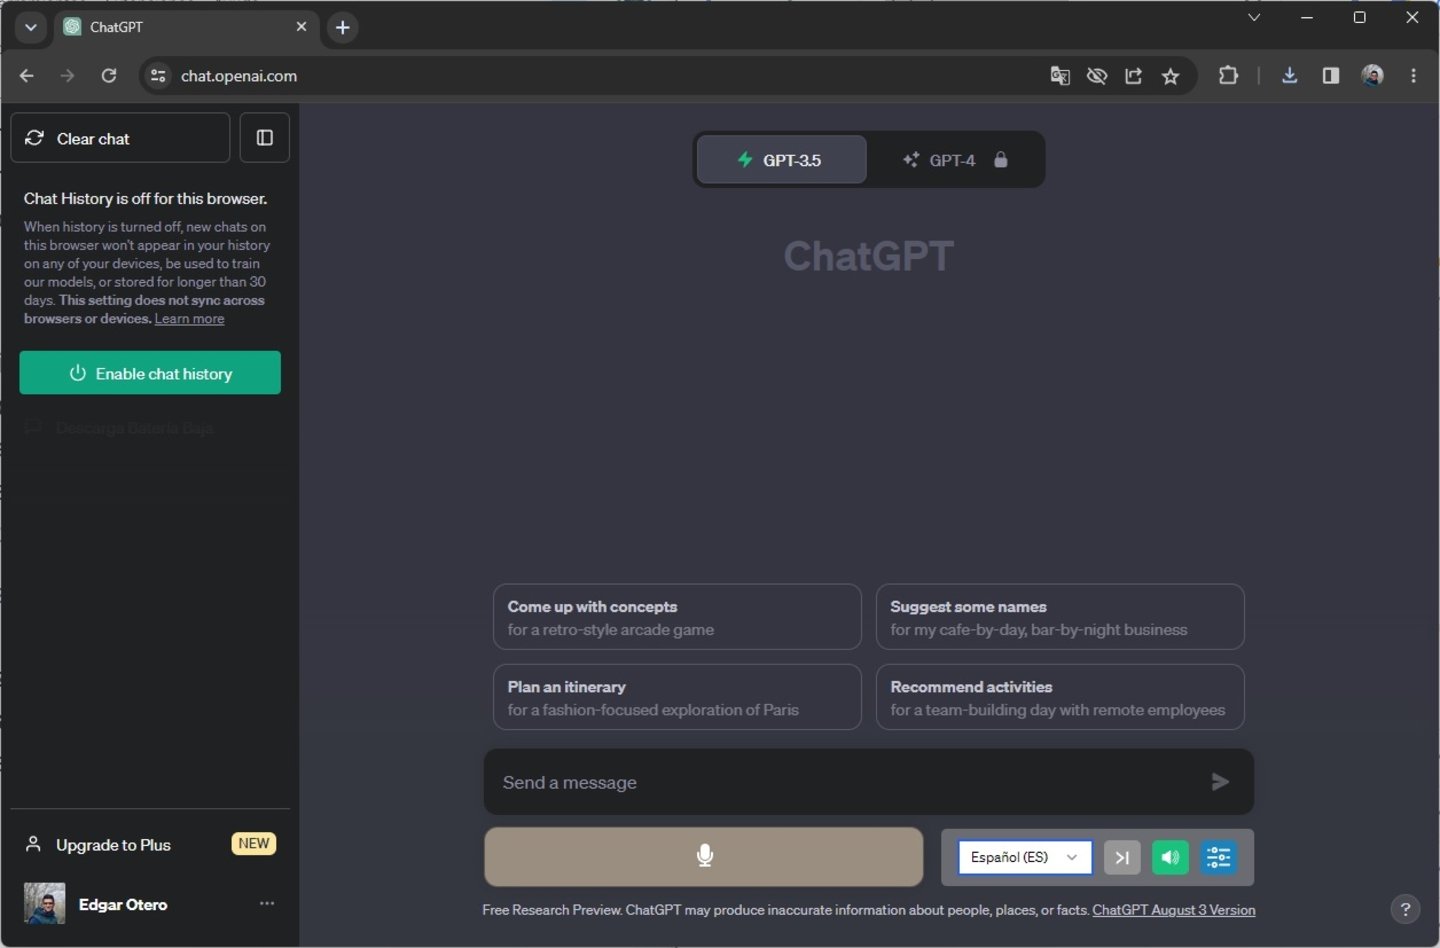This screenshot has width=1440, height=948.
Task: Reload the page with the refresh icon
Action: pos(109,76)
